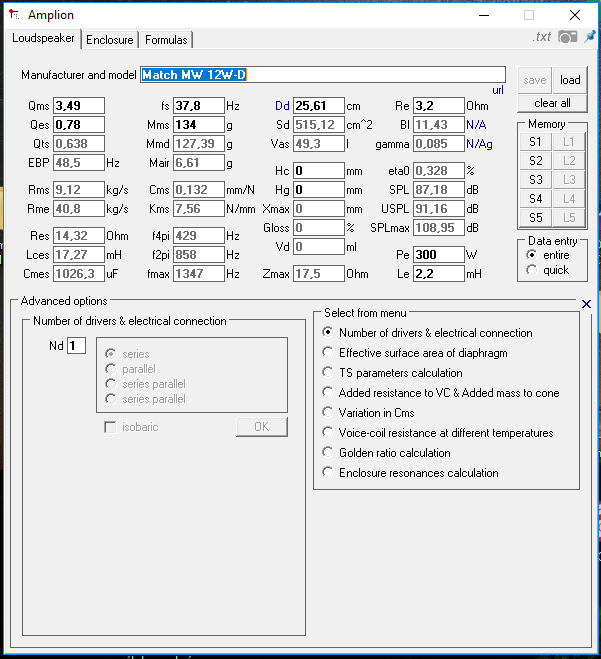
Task: Select entire data entry mode
Action: 548,255
